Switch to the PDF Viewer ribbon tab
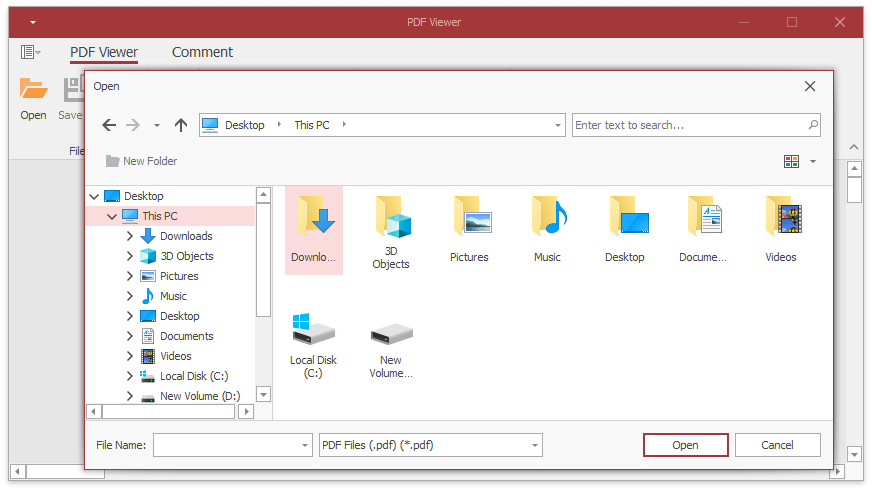 [104, 52]
